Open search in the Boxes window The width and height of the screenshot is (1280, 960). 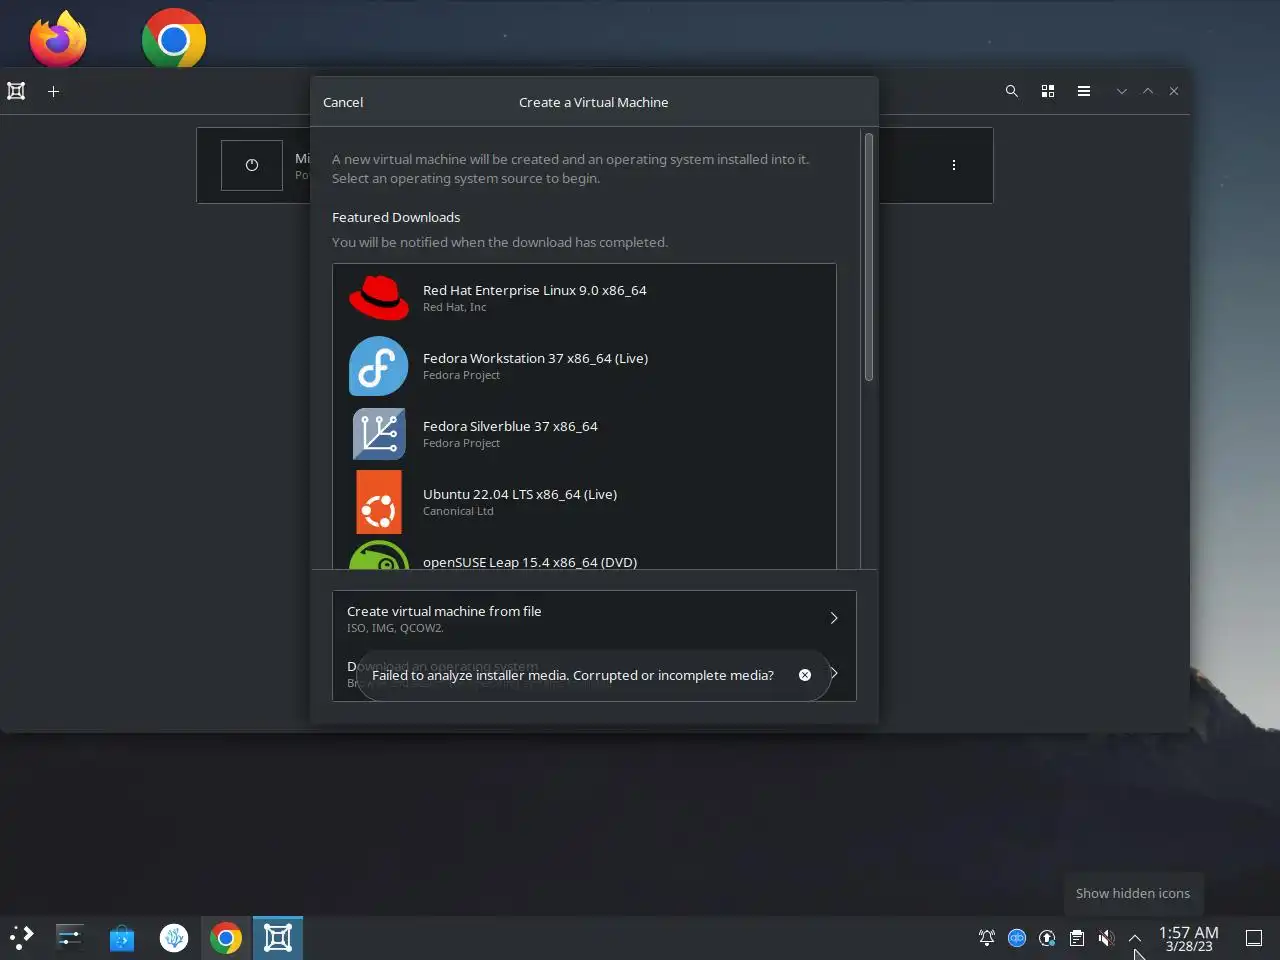click(x=1012, y=91)
